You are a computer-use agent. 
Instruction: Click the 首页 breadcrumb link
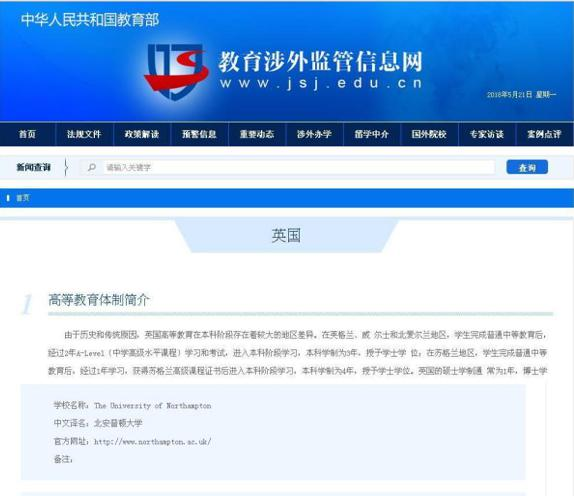[x=23, y=198]
